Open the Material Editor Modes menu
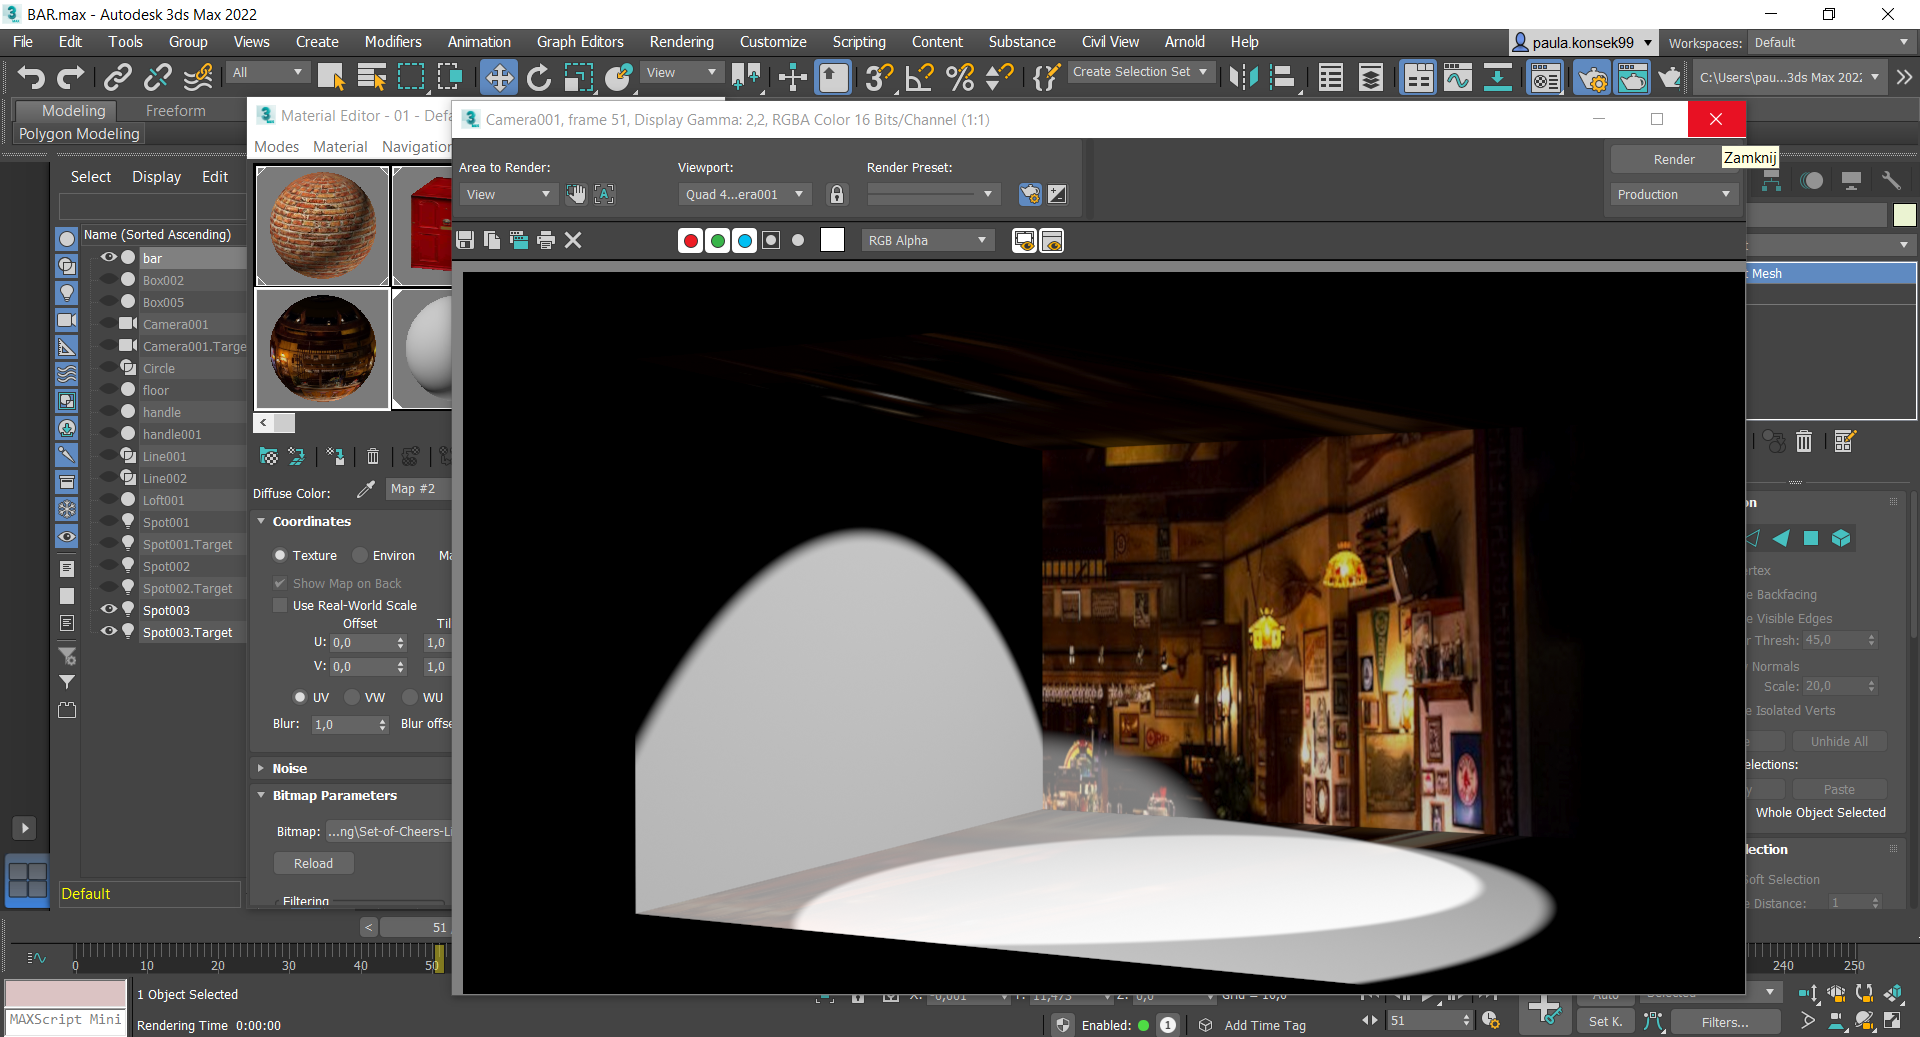1920x1037 pixels. click(277, 147)
